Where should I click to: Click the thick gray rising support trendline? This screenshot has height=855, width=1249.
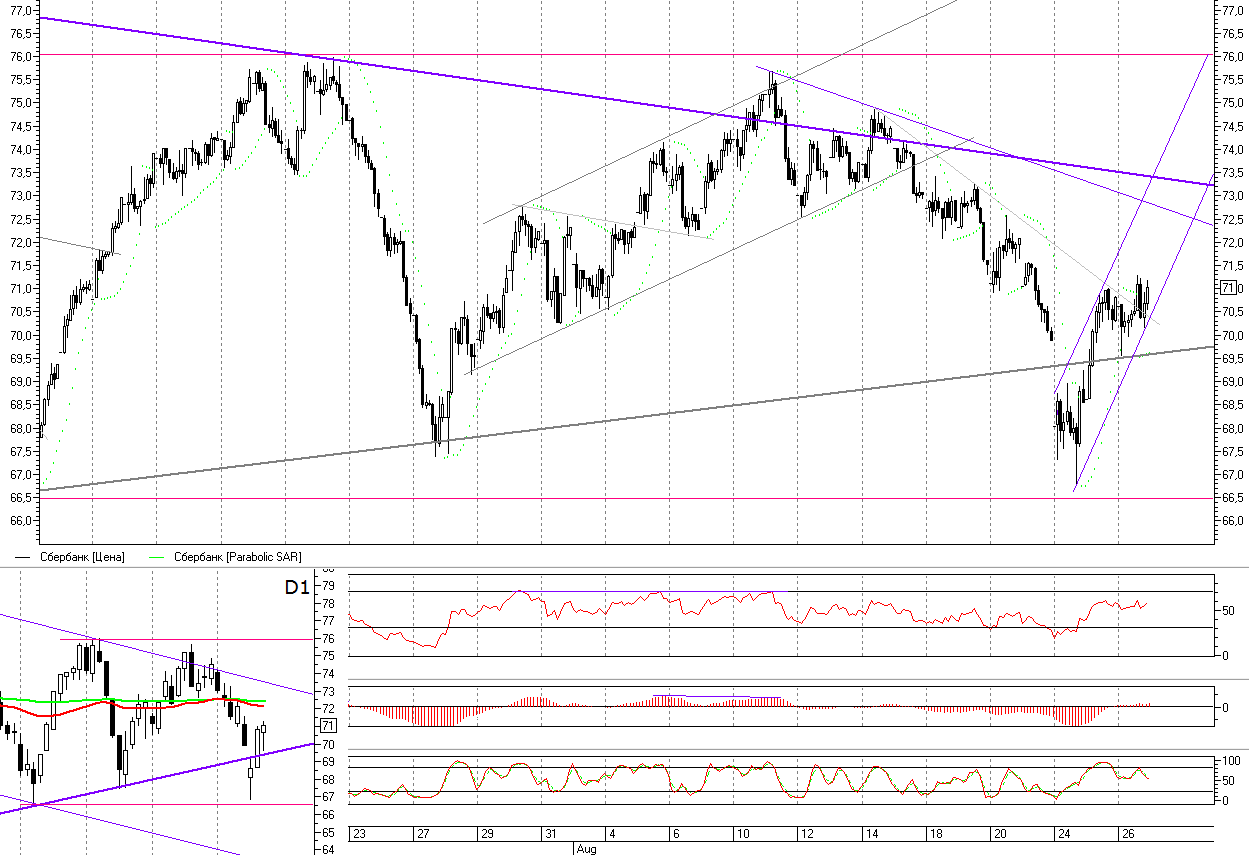click(700, 407)
